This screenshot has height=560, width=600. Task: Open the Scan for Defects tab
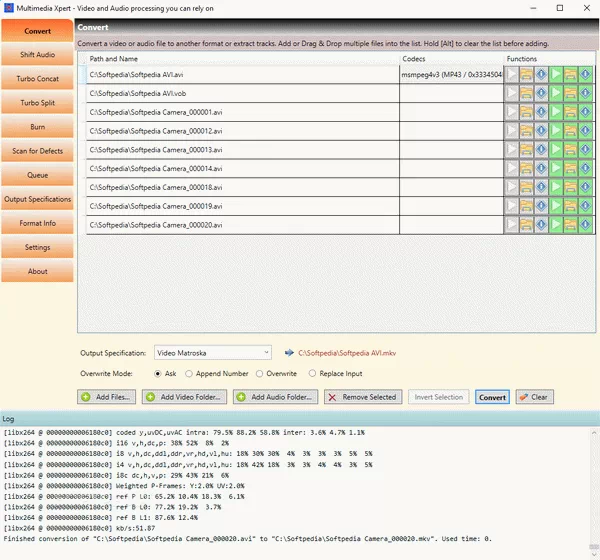37,151
